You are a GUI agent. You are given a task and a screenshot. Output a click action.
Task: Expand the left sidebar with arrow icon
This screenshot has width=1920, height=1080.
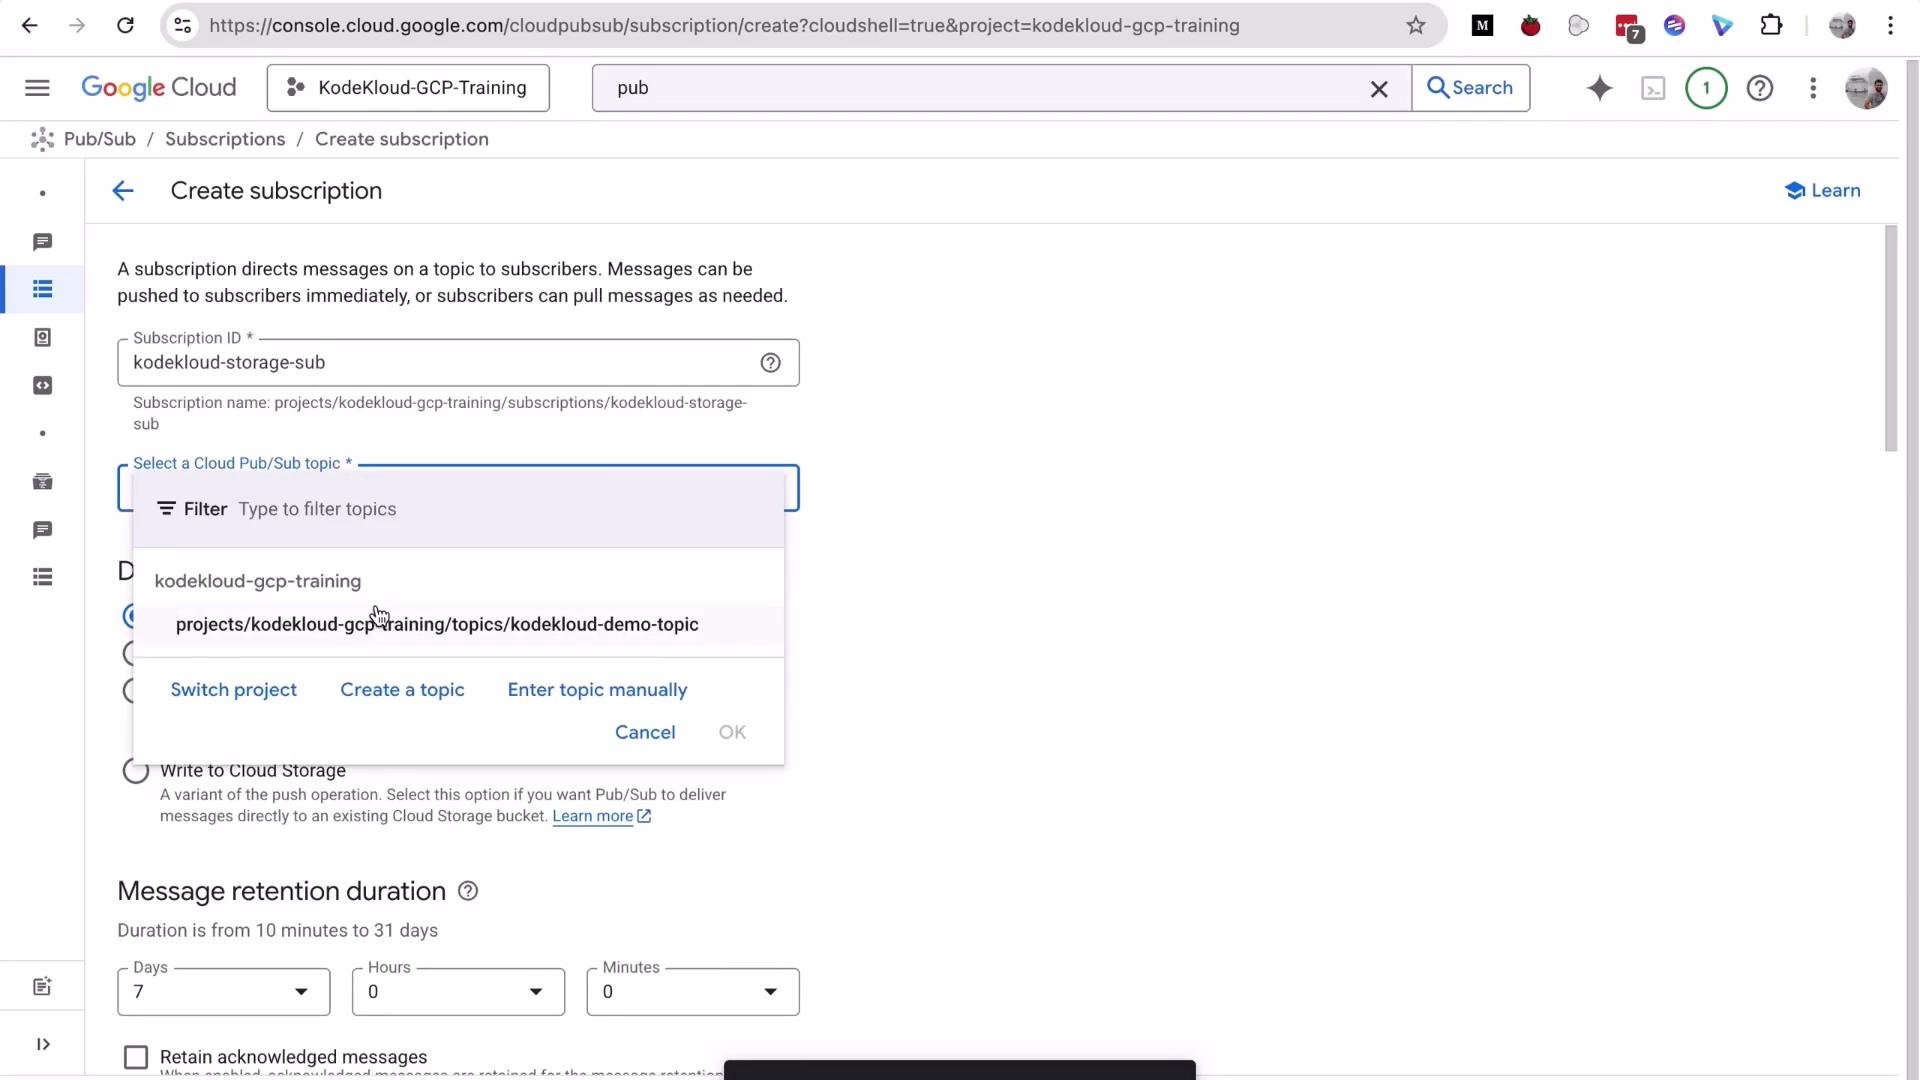(x=43, y=1044)
